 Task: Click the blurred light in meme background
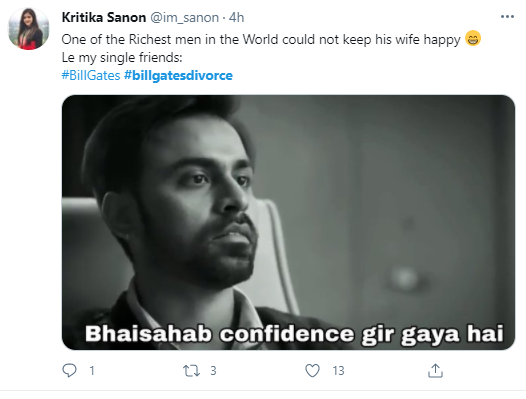point(405,277)
